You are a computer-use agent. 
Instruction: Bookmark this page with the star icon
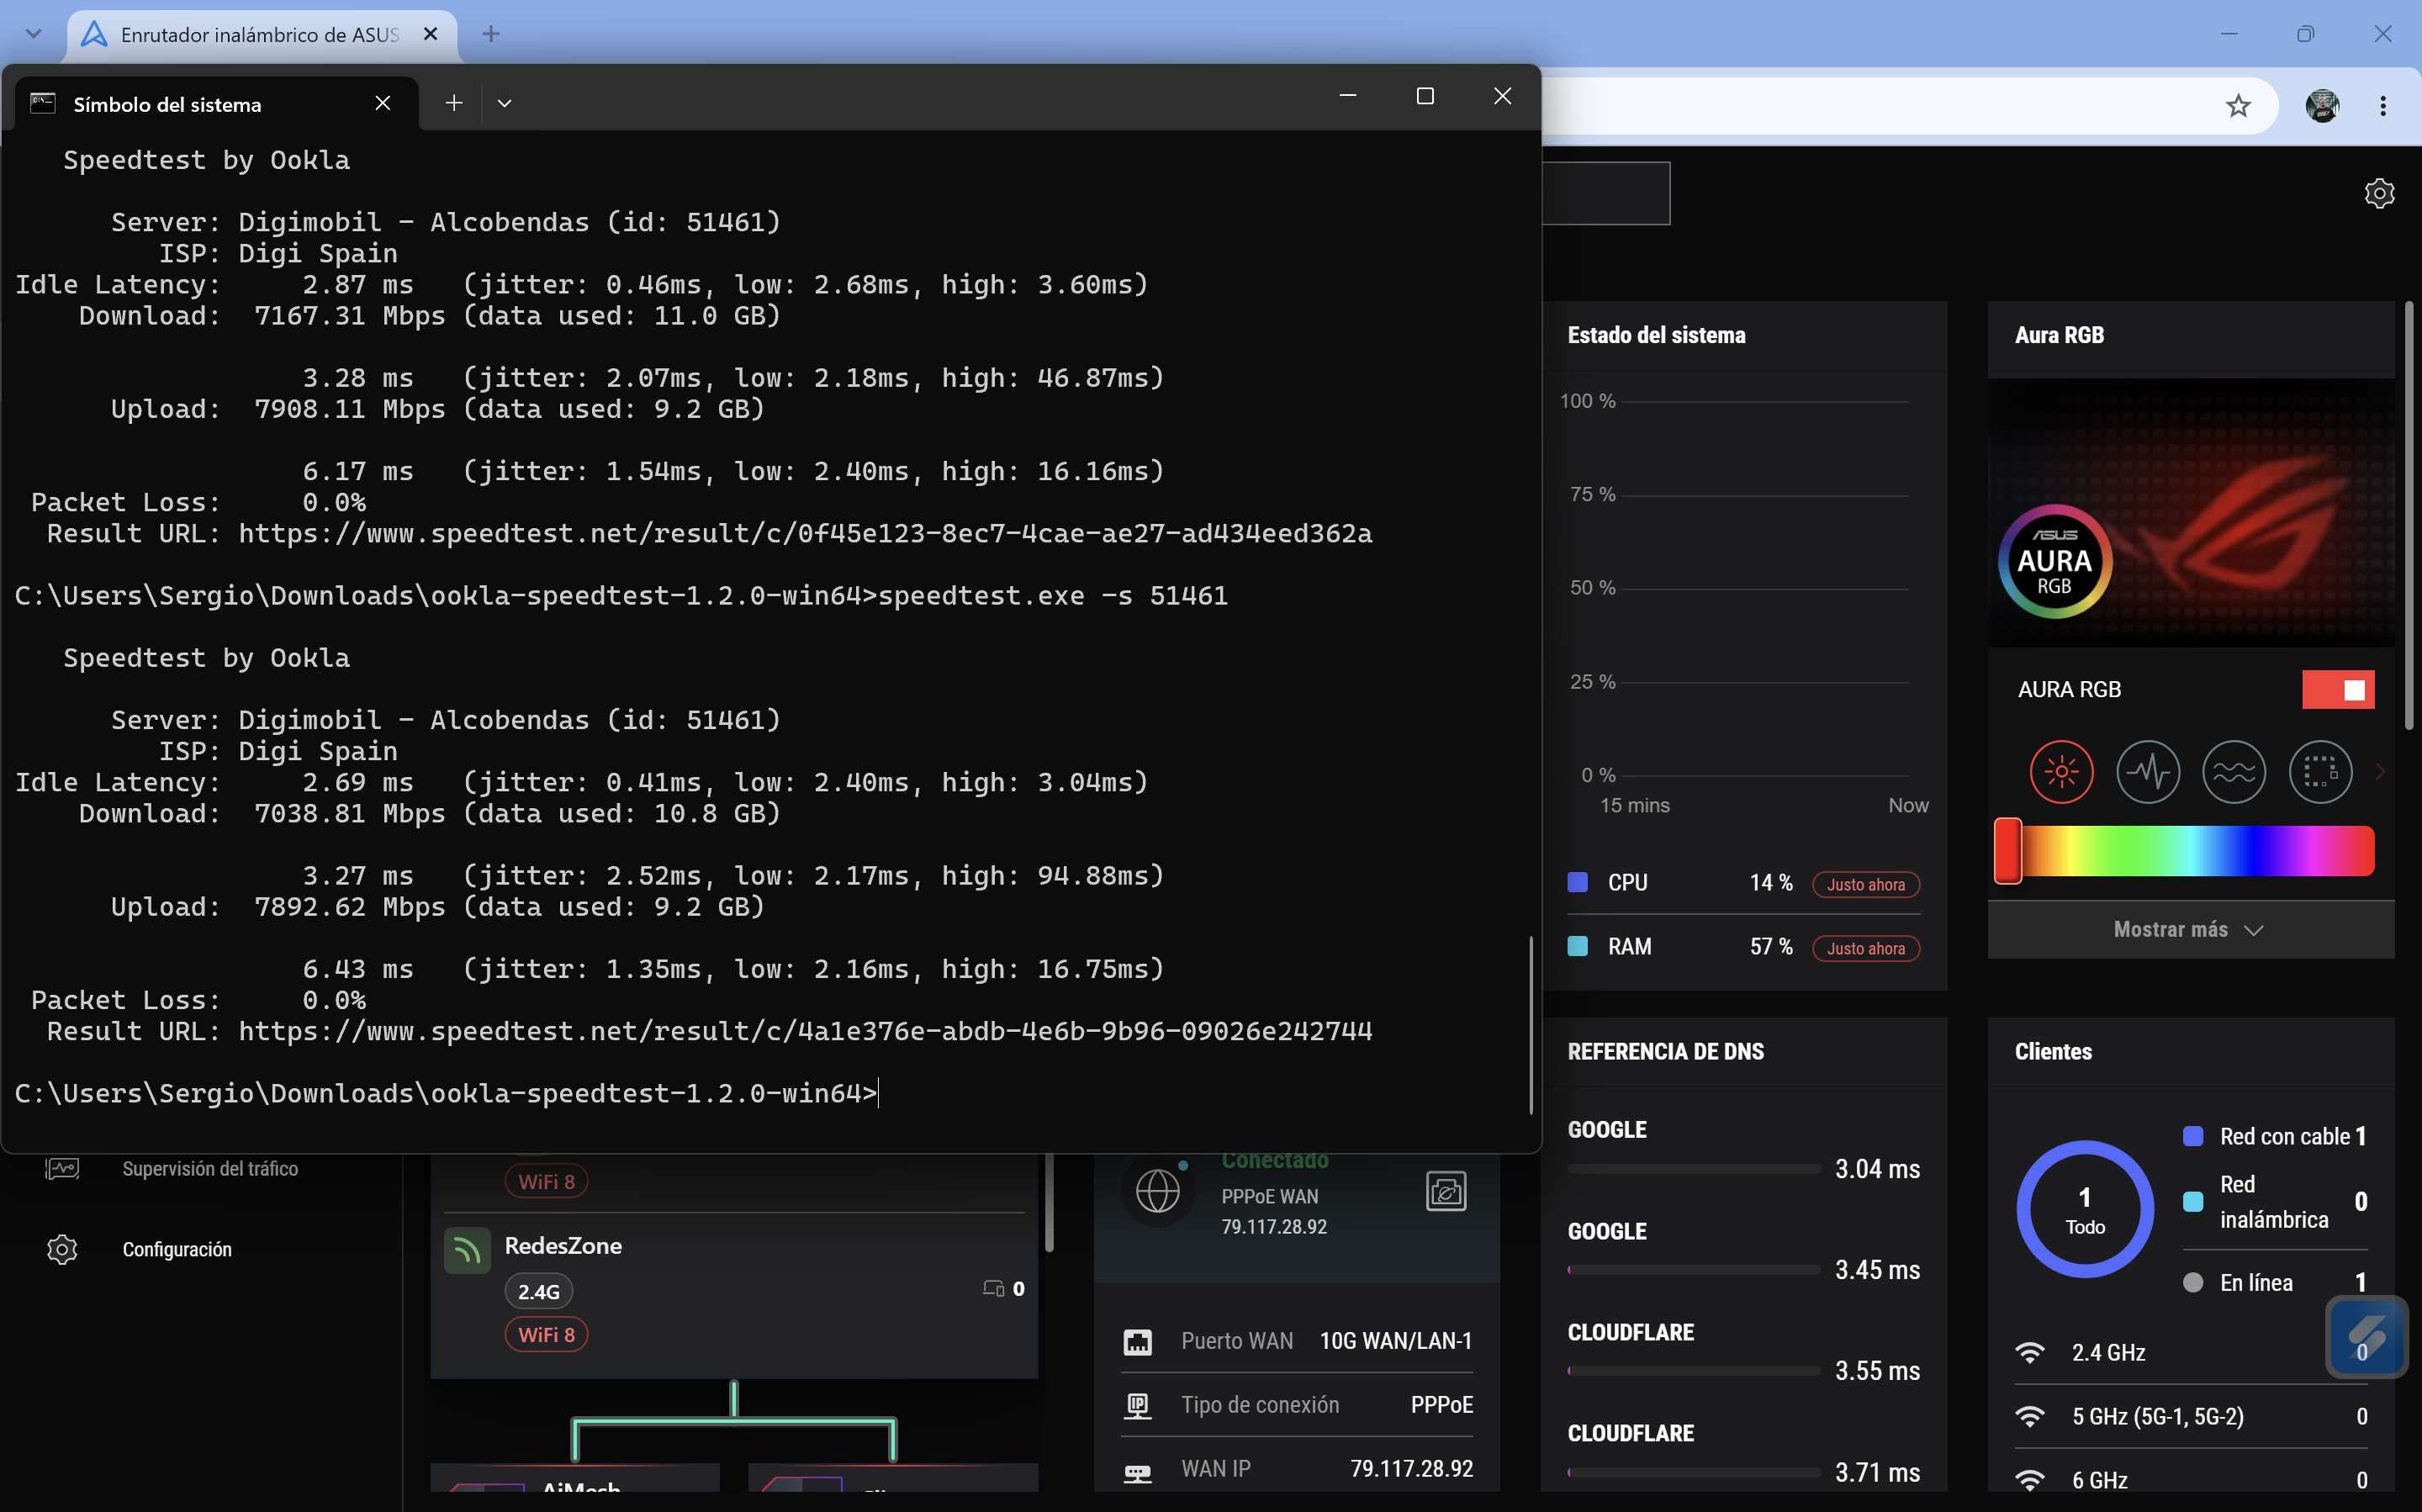click(2238, 105)
